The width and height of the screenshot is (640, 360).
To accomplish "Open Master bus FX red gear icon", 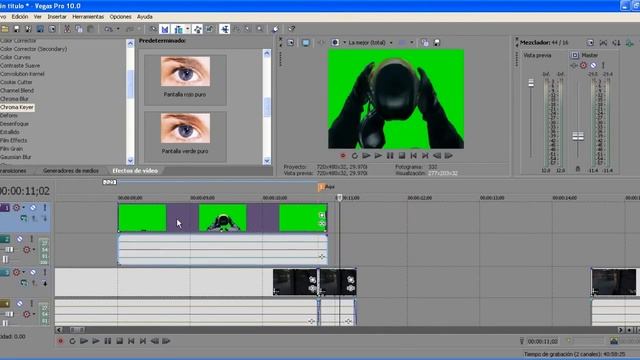I will coord(583,65).
